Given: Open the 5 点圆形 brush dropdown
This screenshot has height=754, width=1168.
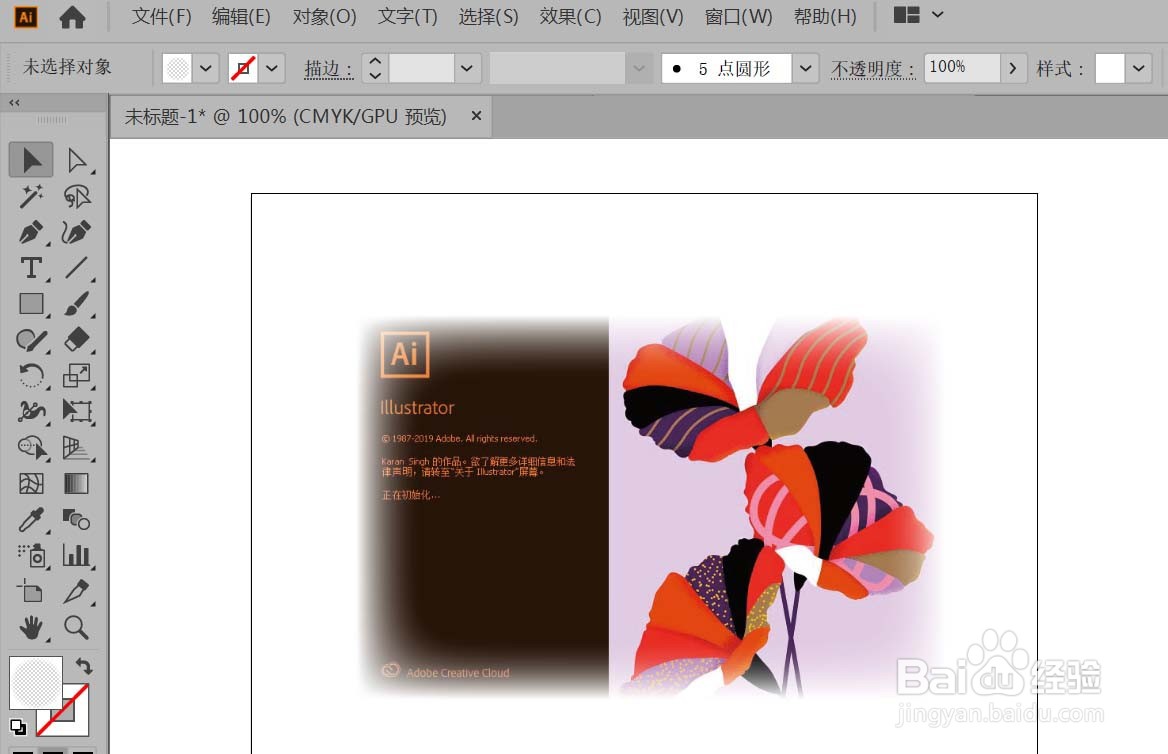Looking at the screenshot, I should tap(805, 69).
